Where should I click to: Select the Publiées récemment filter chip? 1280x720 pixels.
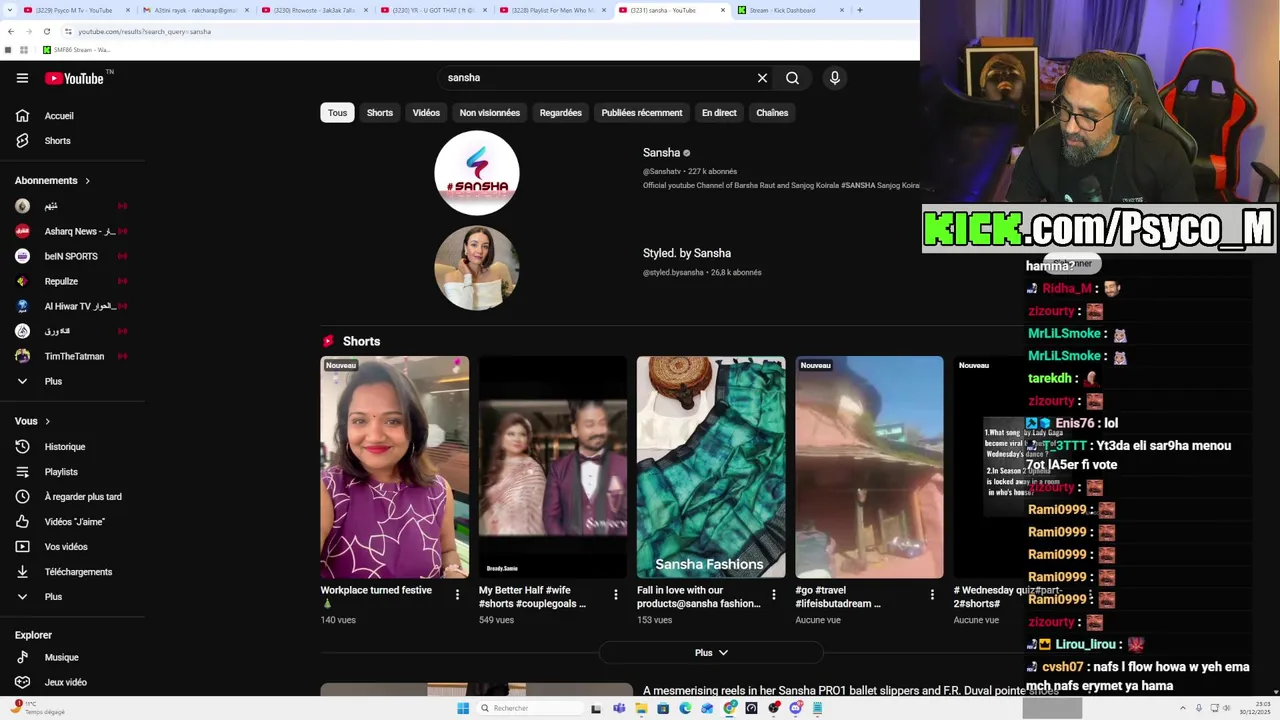[642, 113]
